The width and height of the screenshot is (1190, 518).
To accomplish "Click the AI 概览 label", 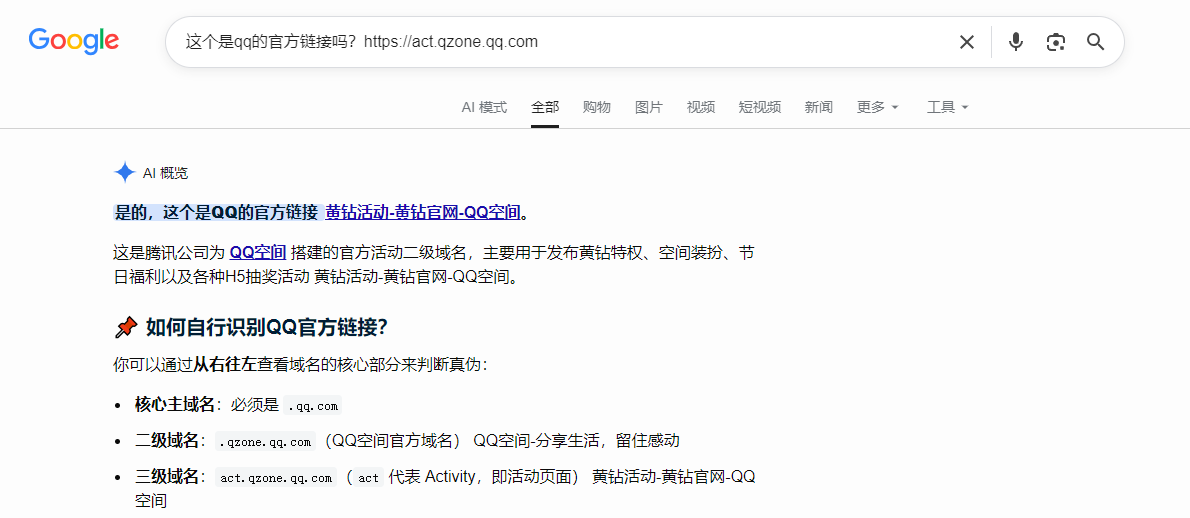I will point(165,173).
